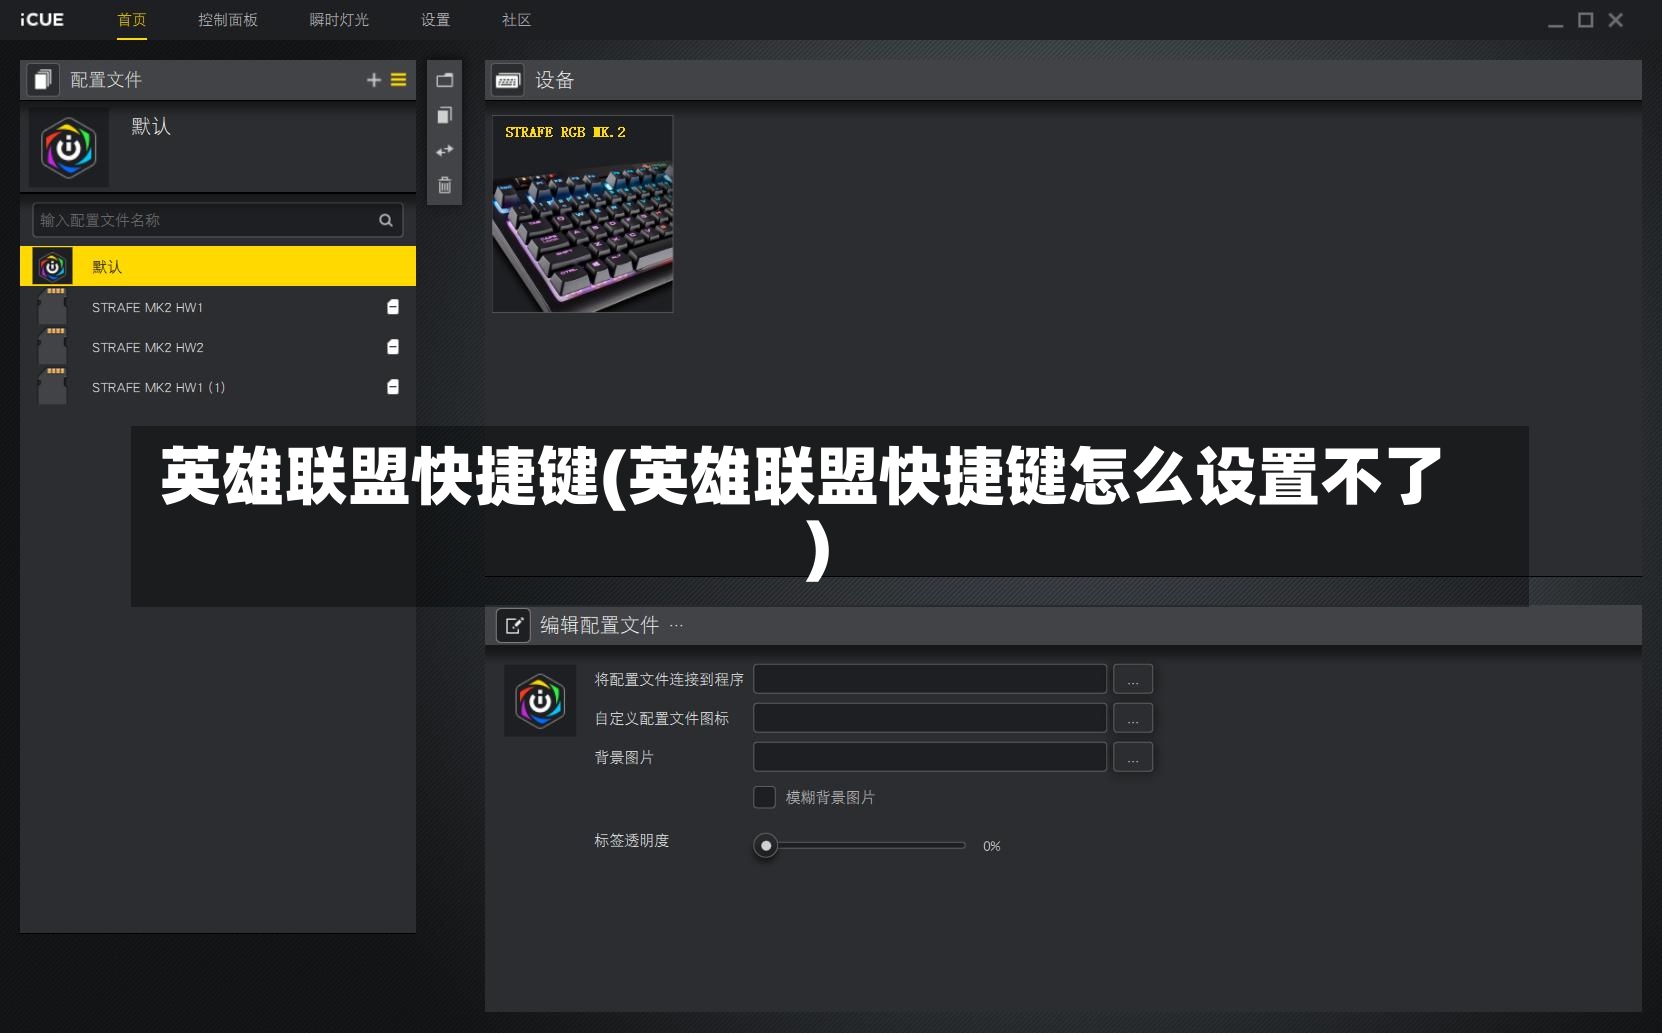Click the 设备 keyboard header icon
Image resolution: width=1662 pixels, height=1033 pixels.
coord(508,80)
